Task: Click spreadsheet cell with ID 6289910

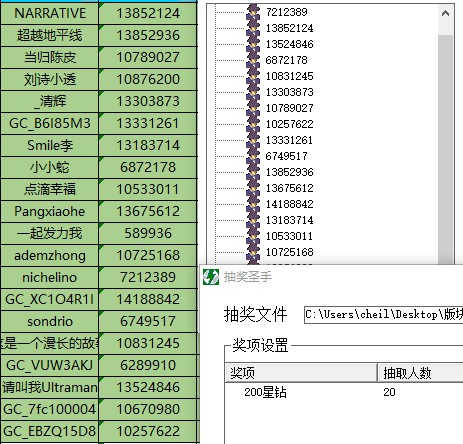Action: [x=148, y=365]
